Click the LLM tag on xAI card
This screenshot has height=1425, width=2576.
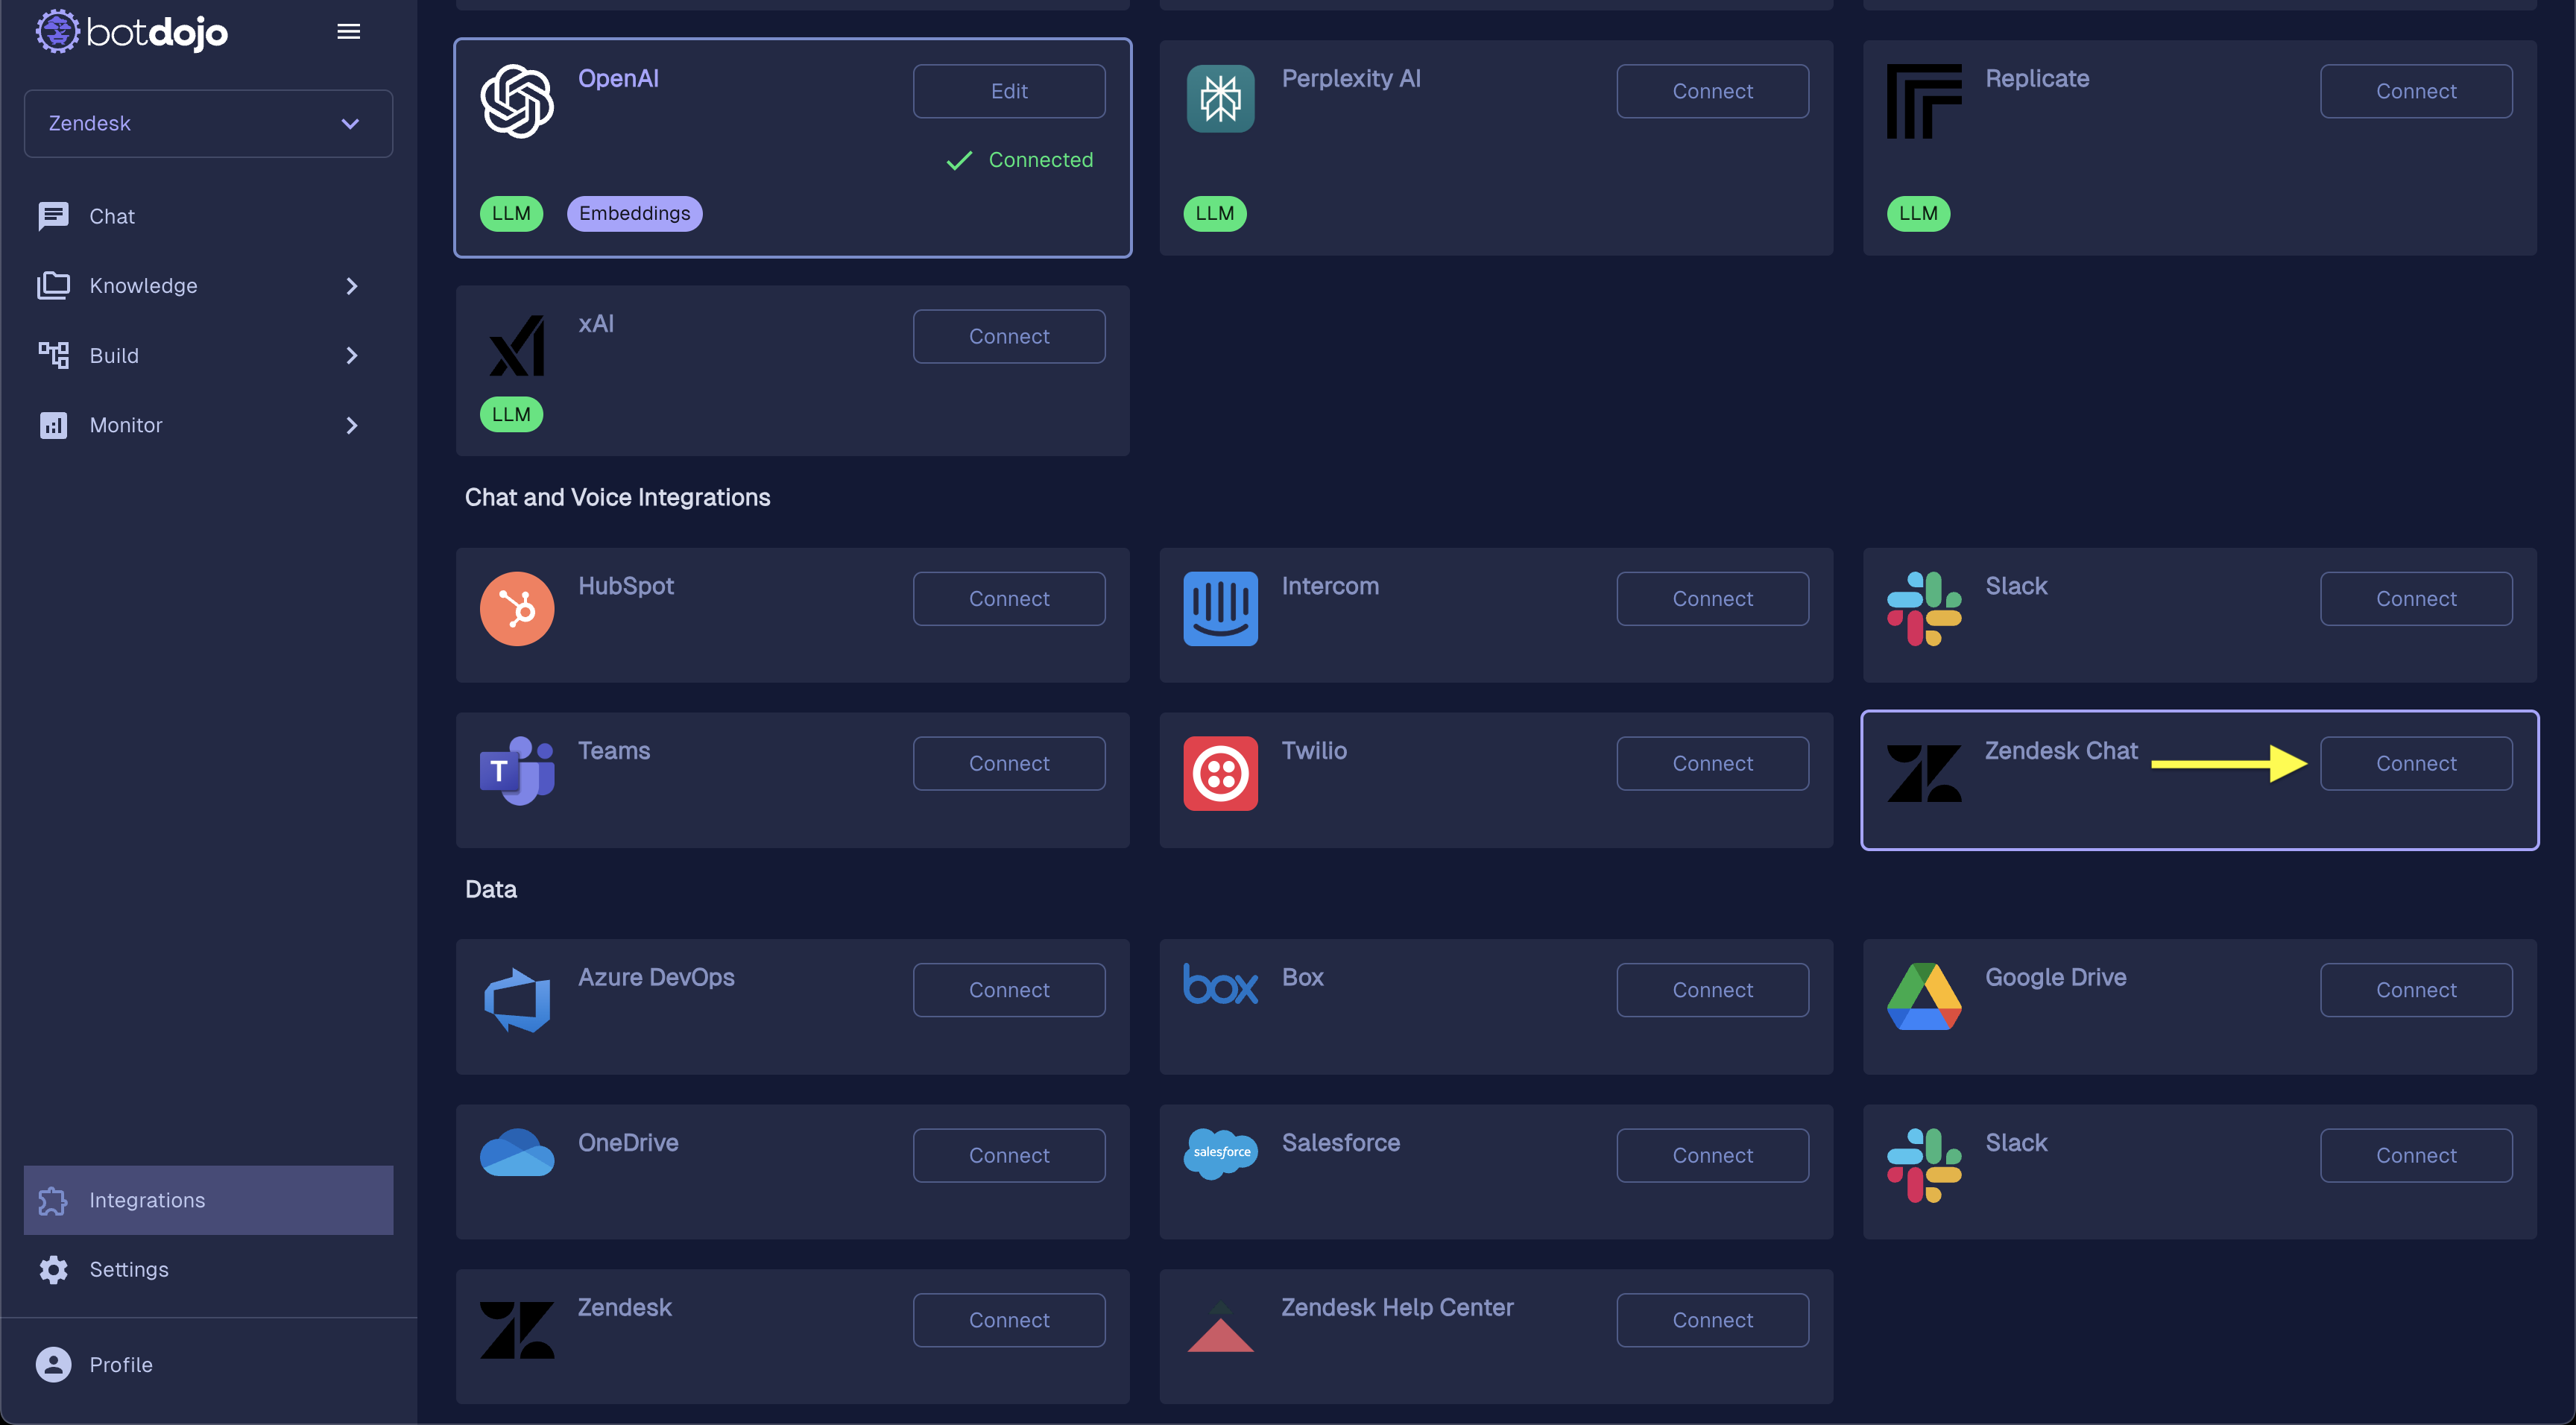511,414
